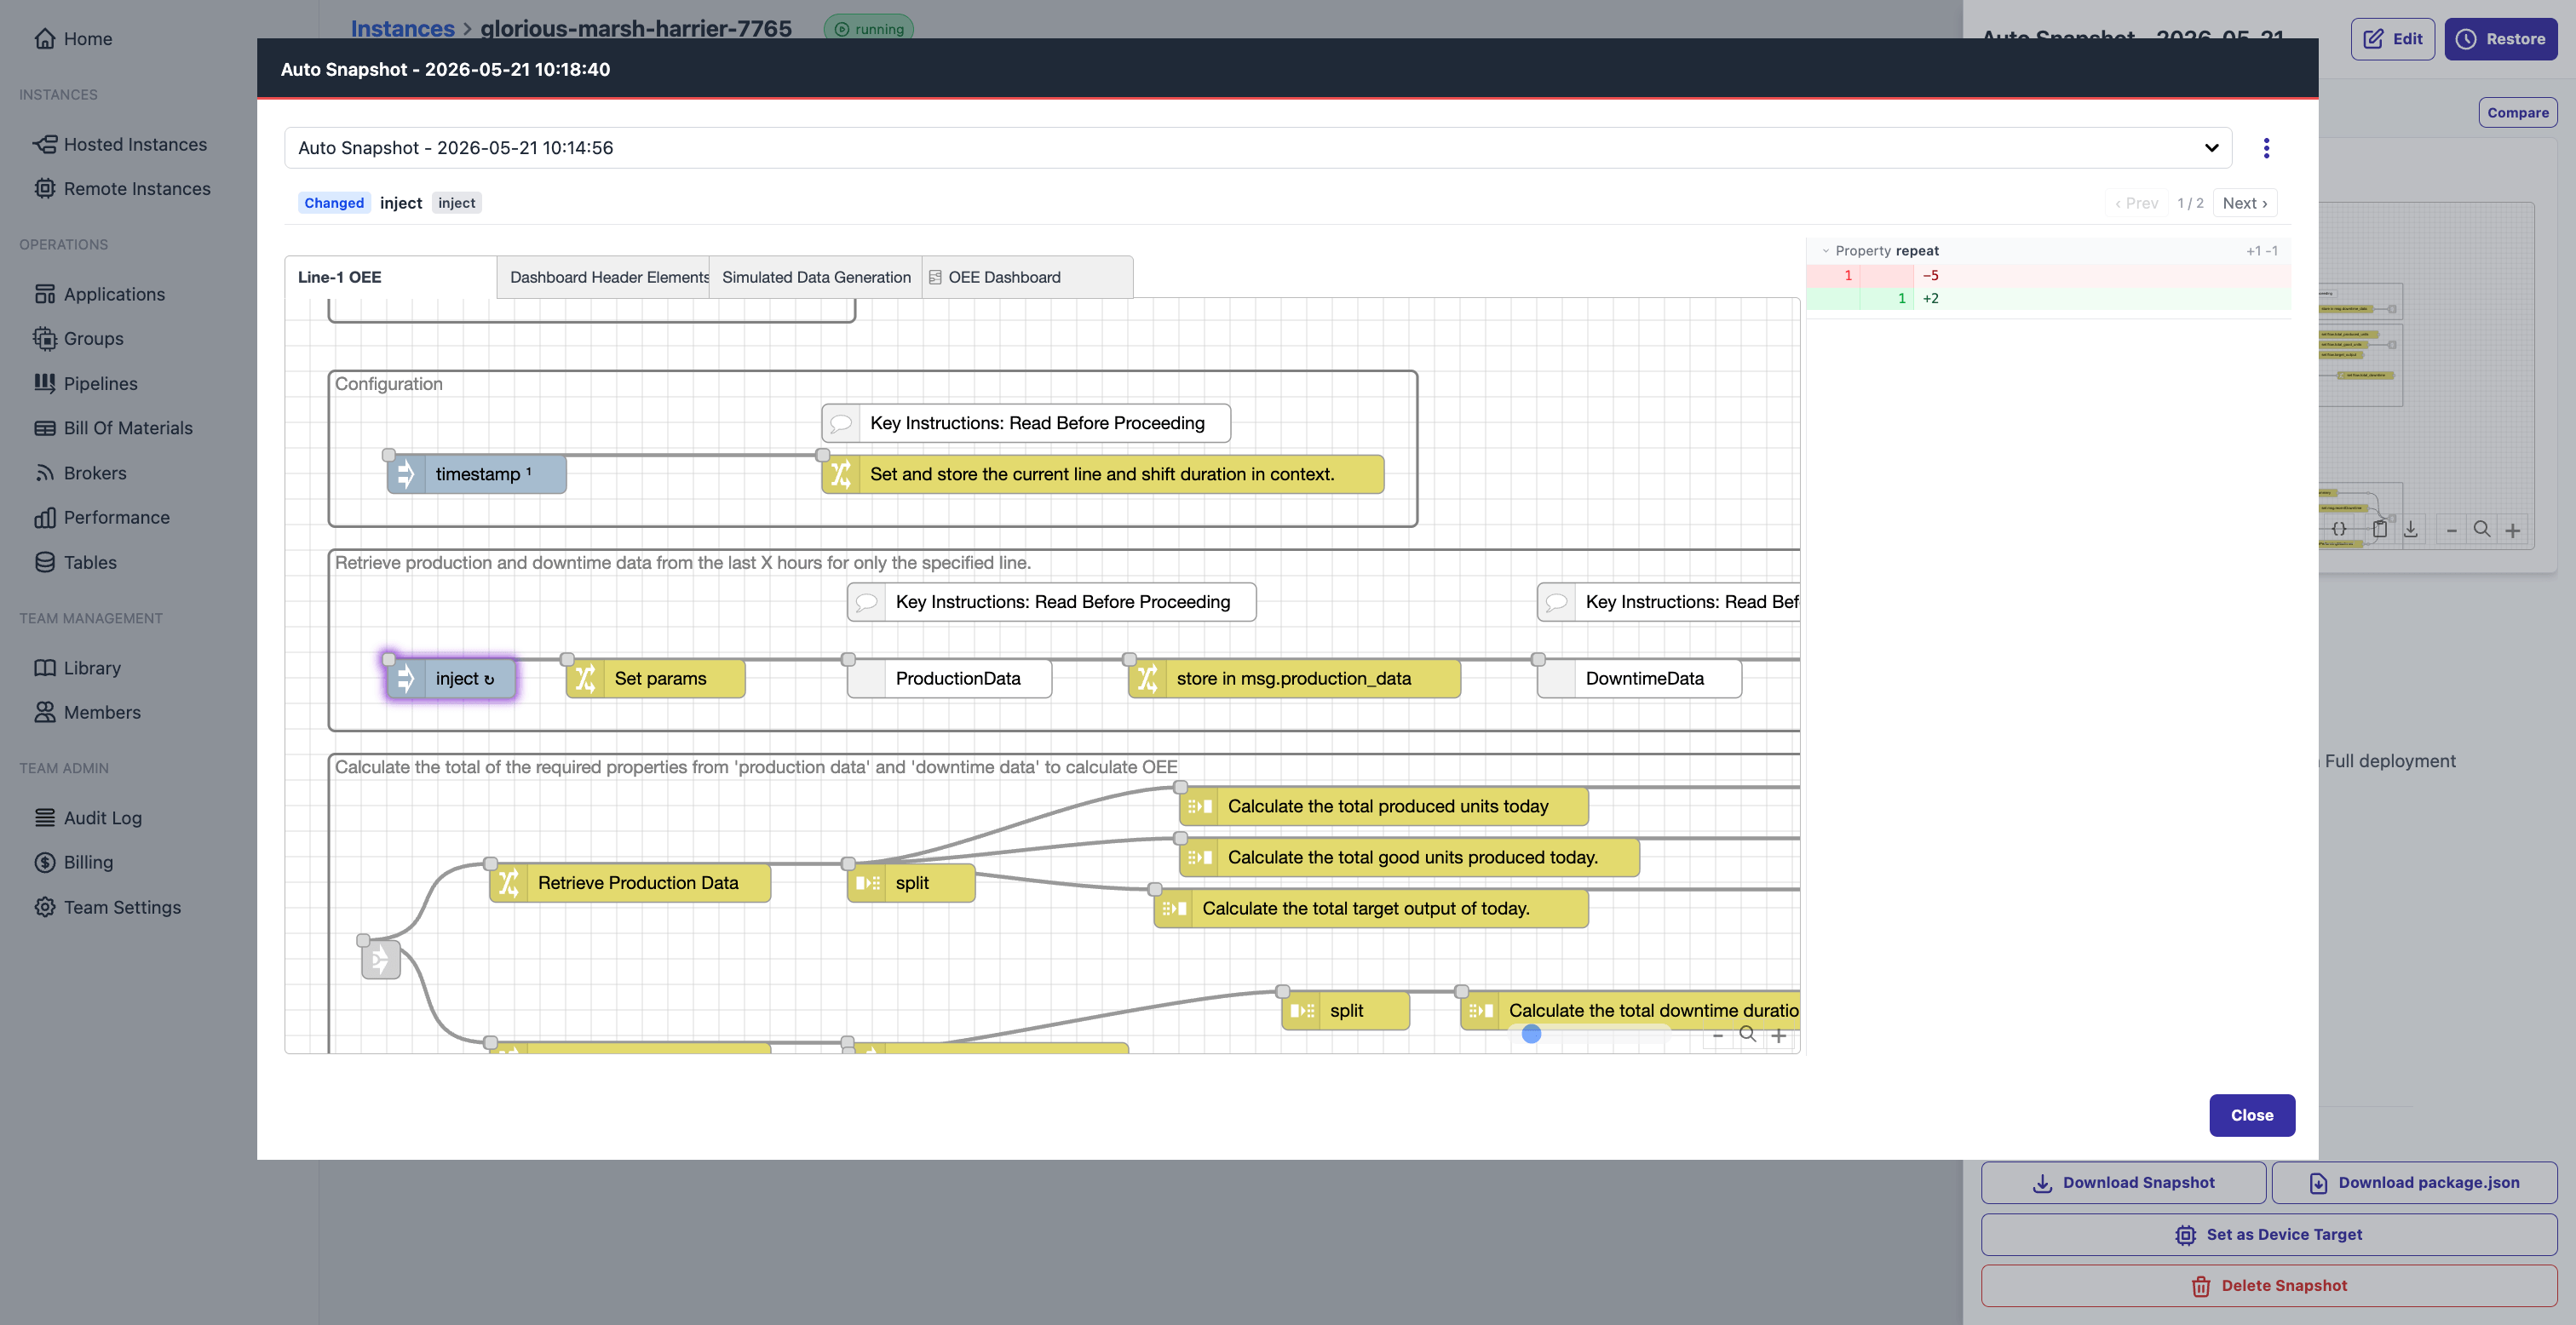Screen dimensions: 2576x1325
Task: Click the Performance chart icon
Action: (45, 517)
